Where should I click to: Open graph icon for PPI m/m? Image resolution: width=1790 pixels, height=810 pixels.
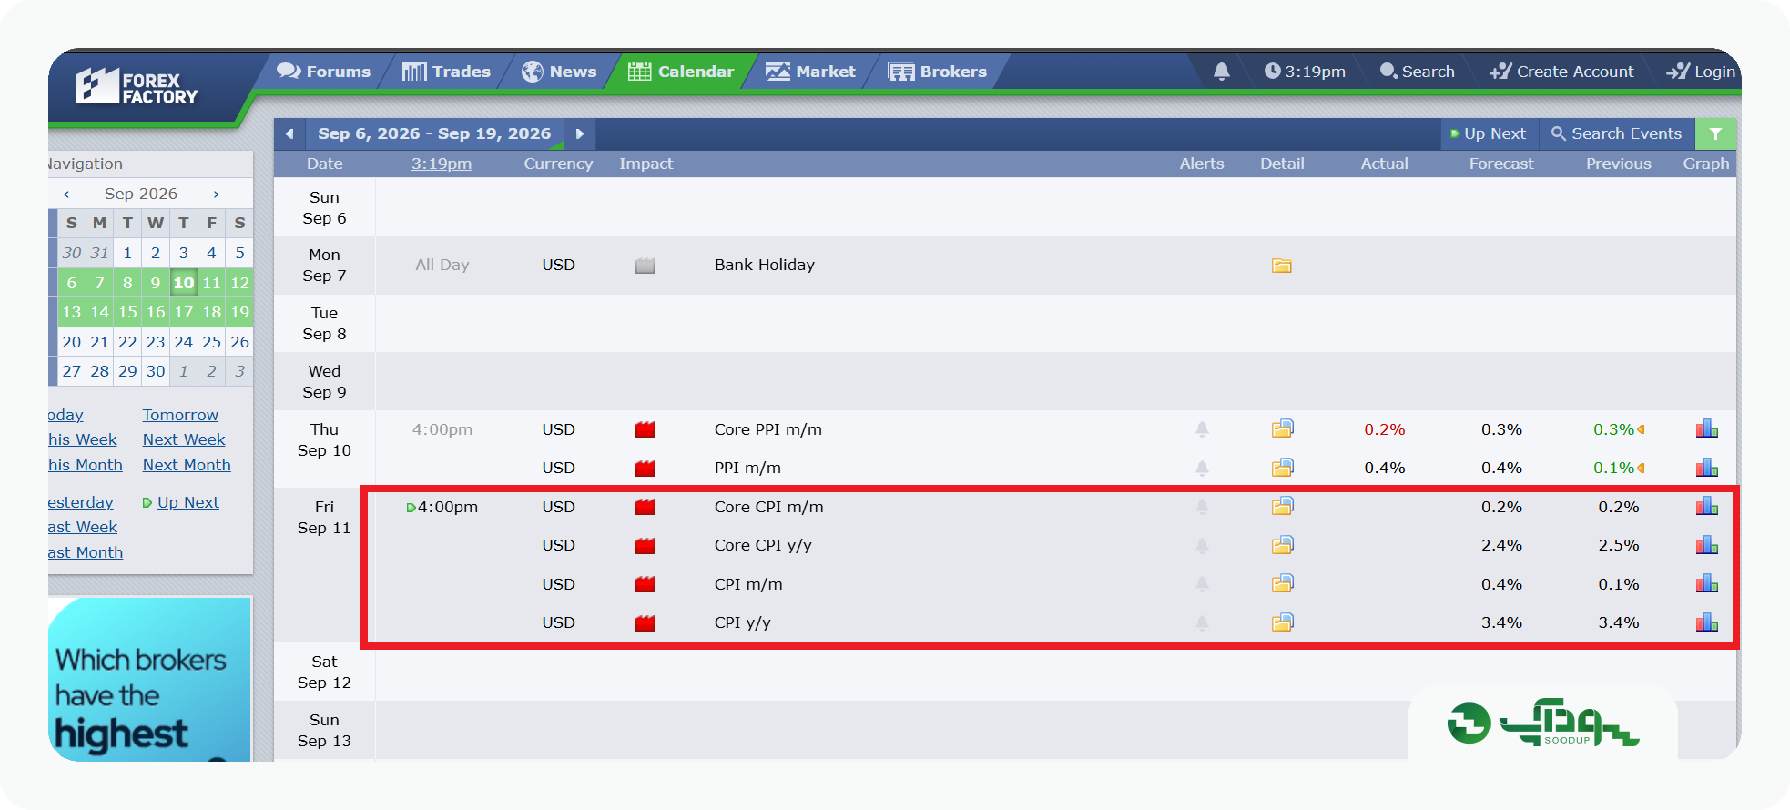pos(1706,467)
